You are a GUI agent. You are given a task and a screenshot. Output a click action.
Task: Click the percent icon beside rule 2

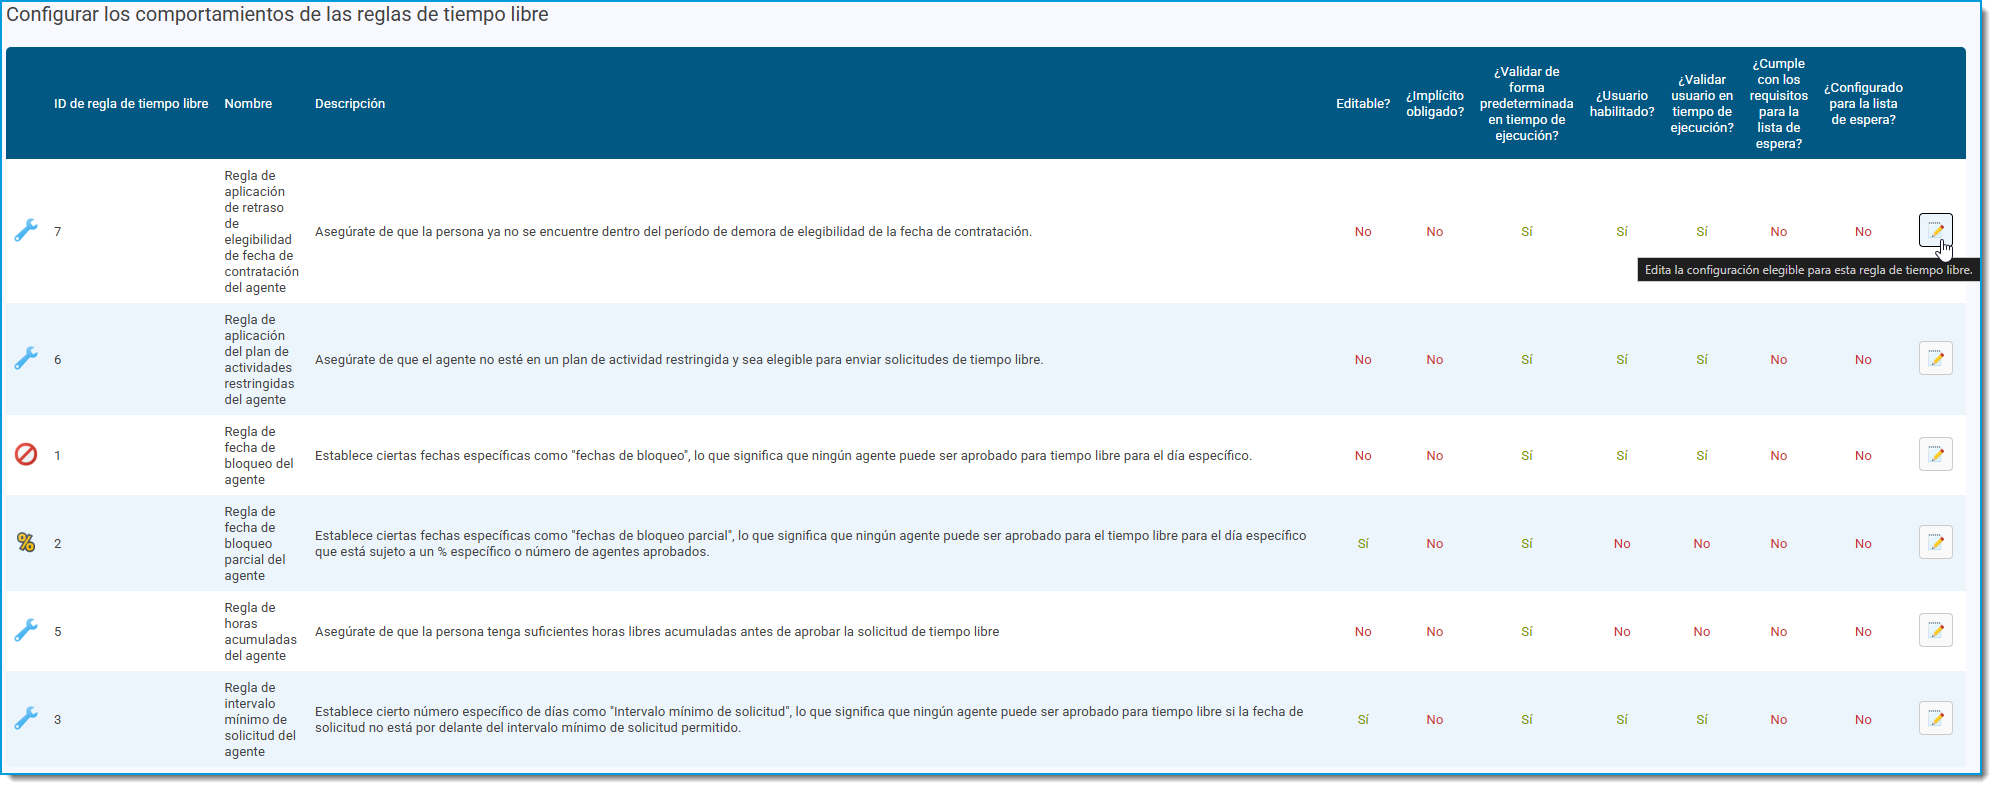tap(26, 543)
